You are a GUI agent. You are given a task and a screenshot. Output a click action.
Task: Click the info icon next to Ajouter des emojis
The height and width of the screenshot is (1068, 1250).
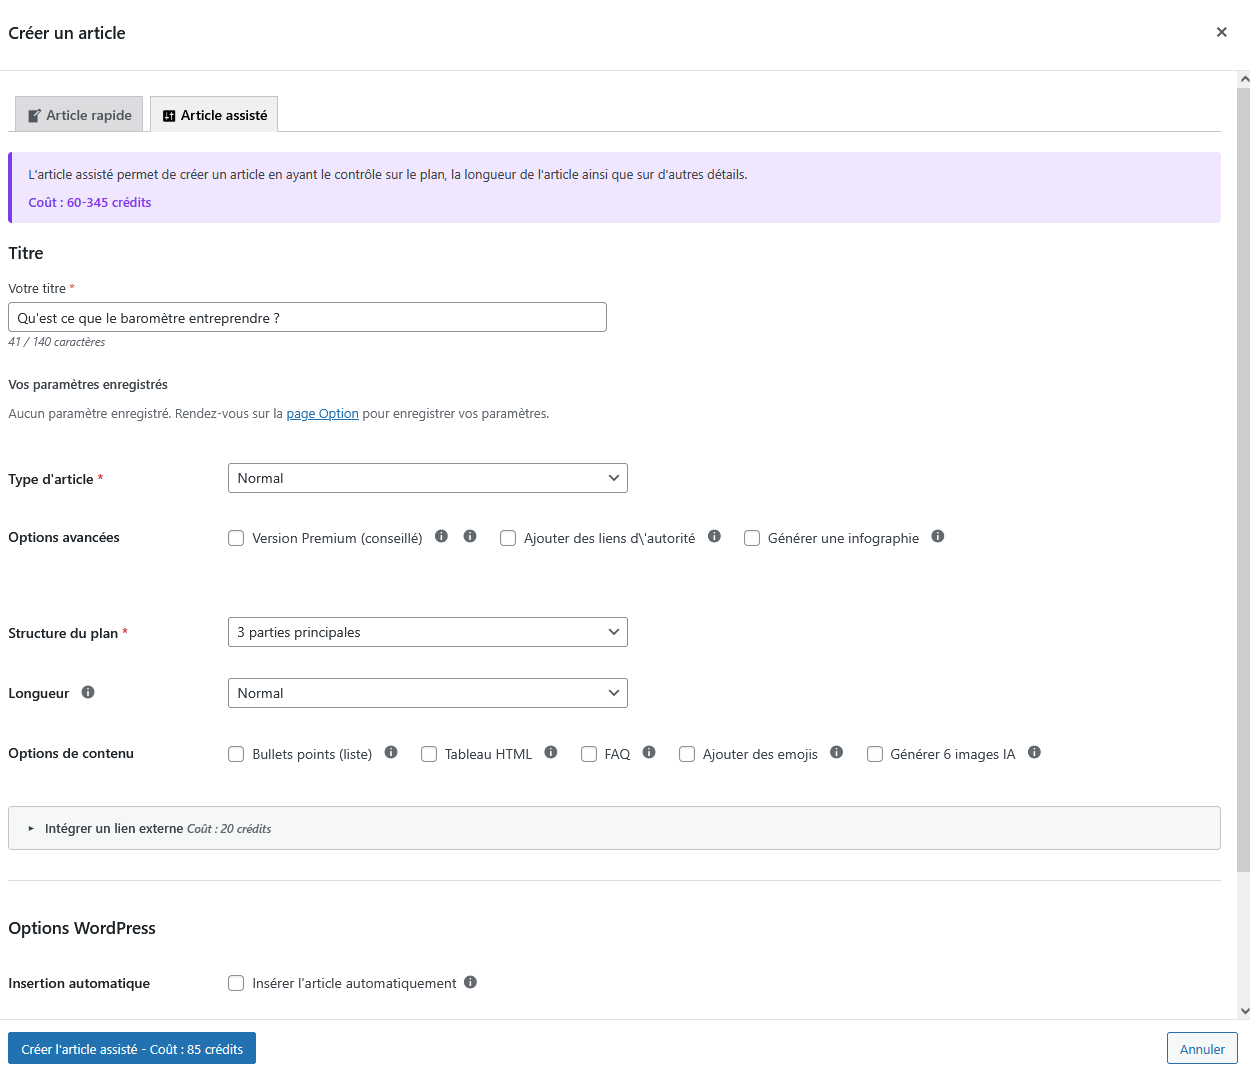[x=836, y=751]
